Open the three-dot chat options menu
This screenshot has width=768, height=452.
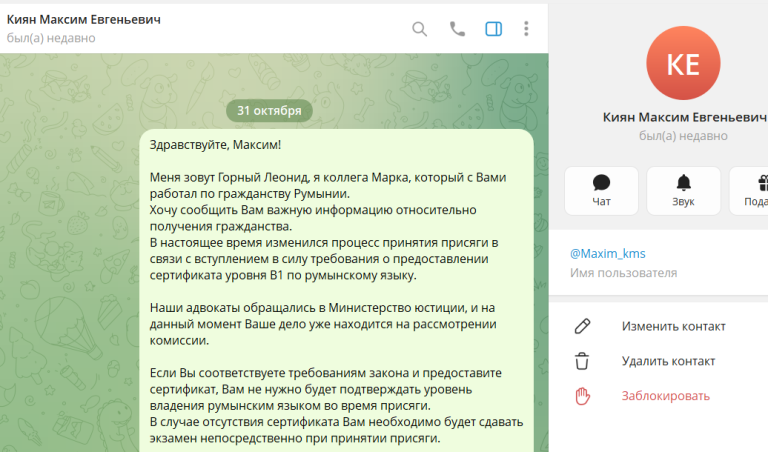pyautogui.click(x=526, y=29)
